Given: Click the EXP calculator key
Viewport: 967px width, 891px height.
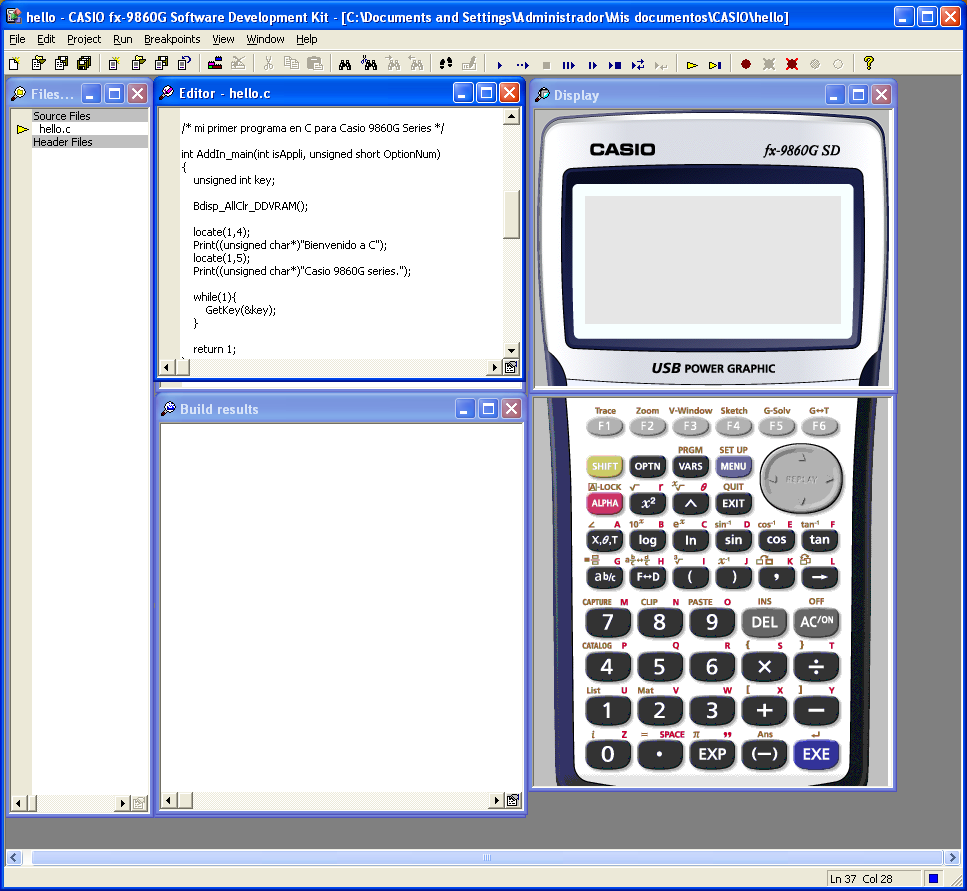Looking at the screenshot, I should (712, 754).
